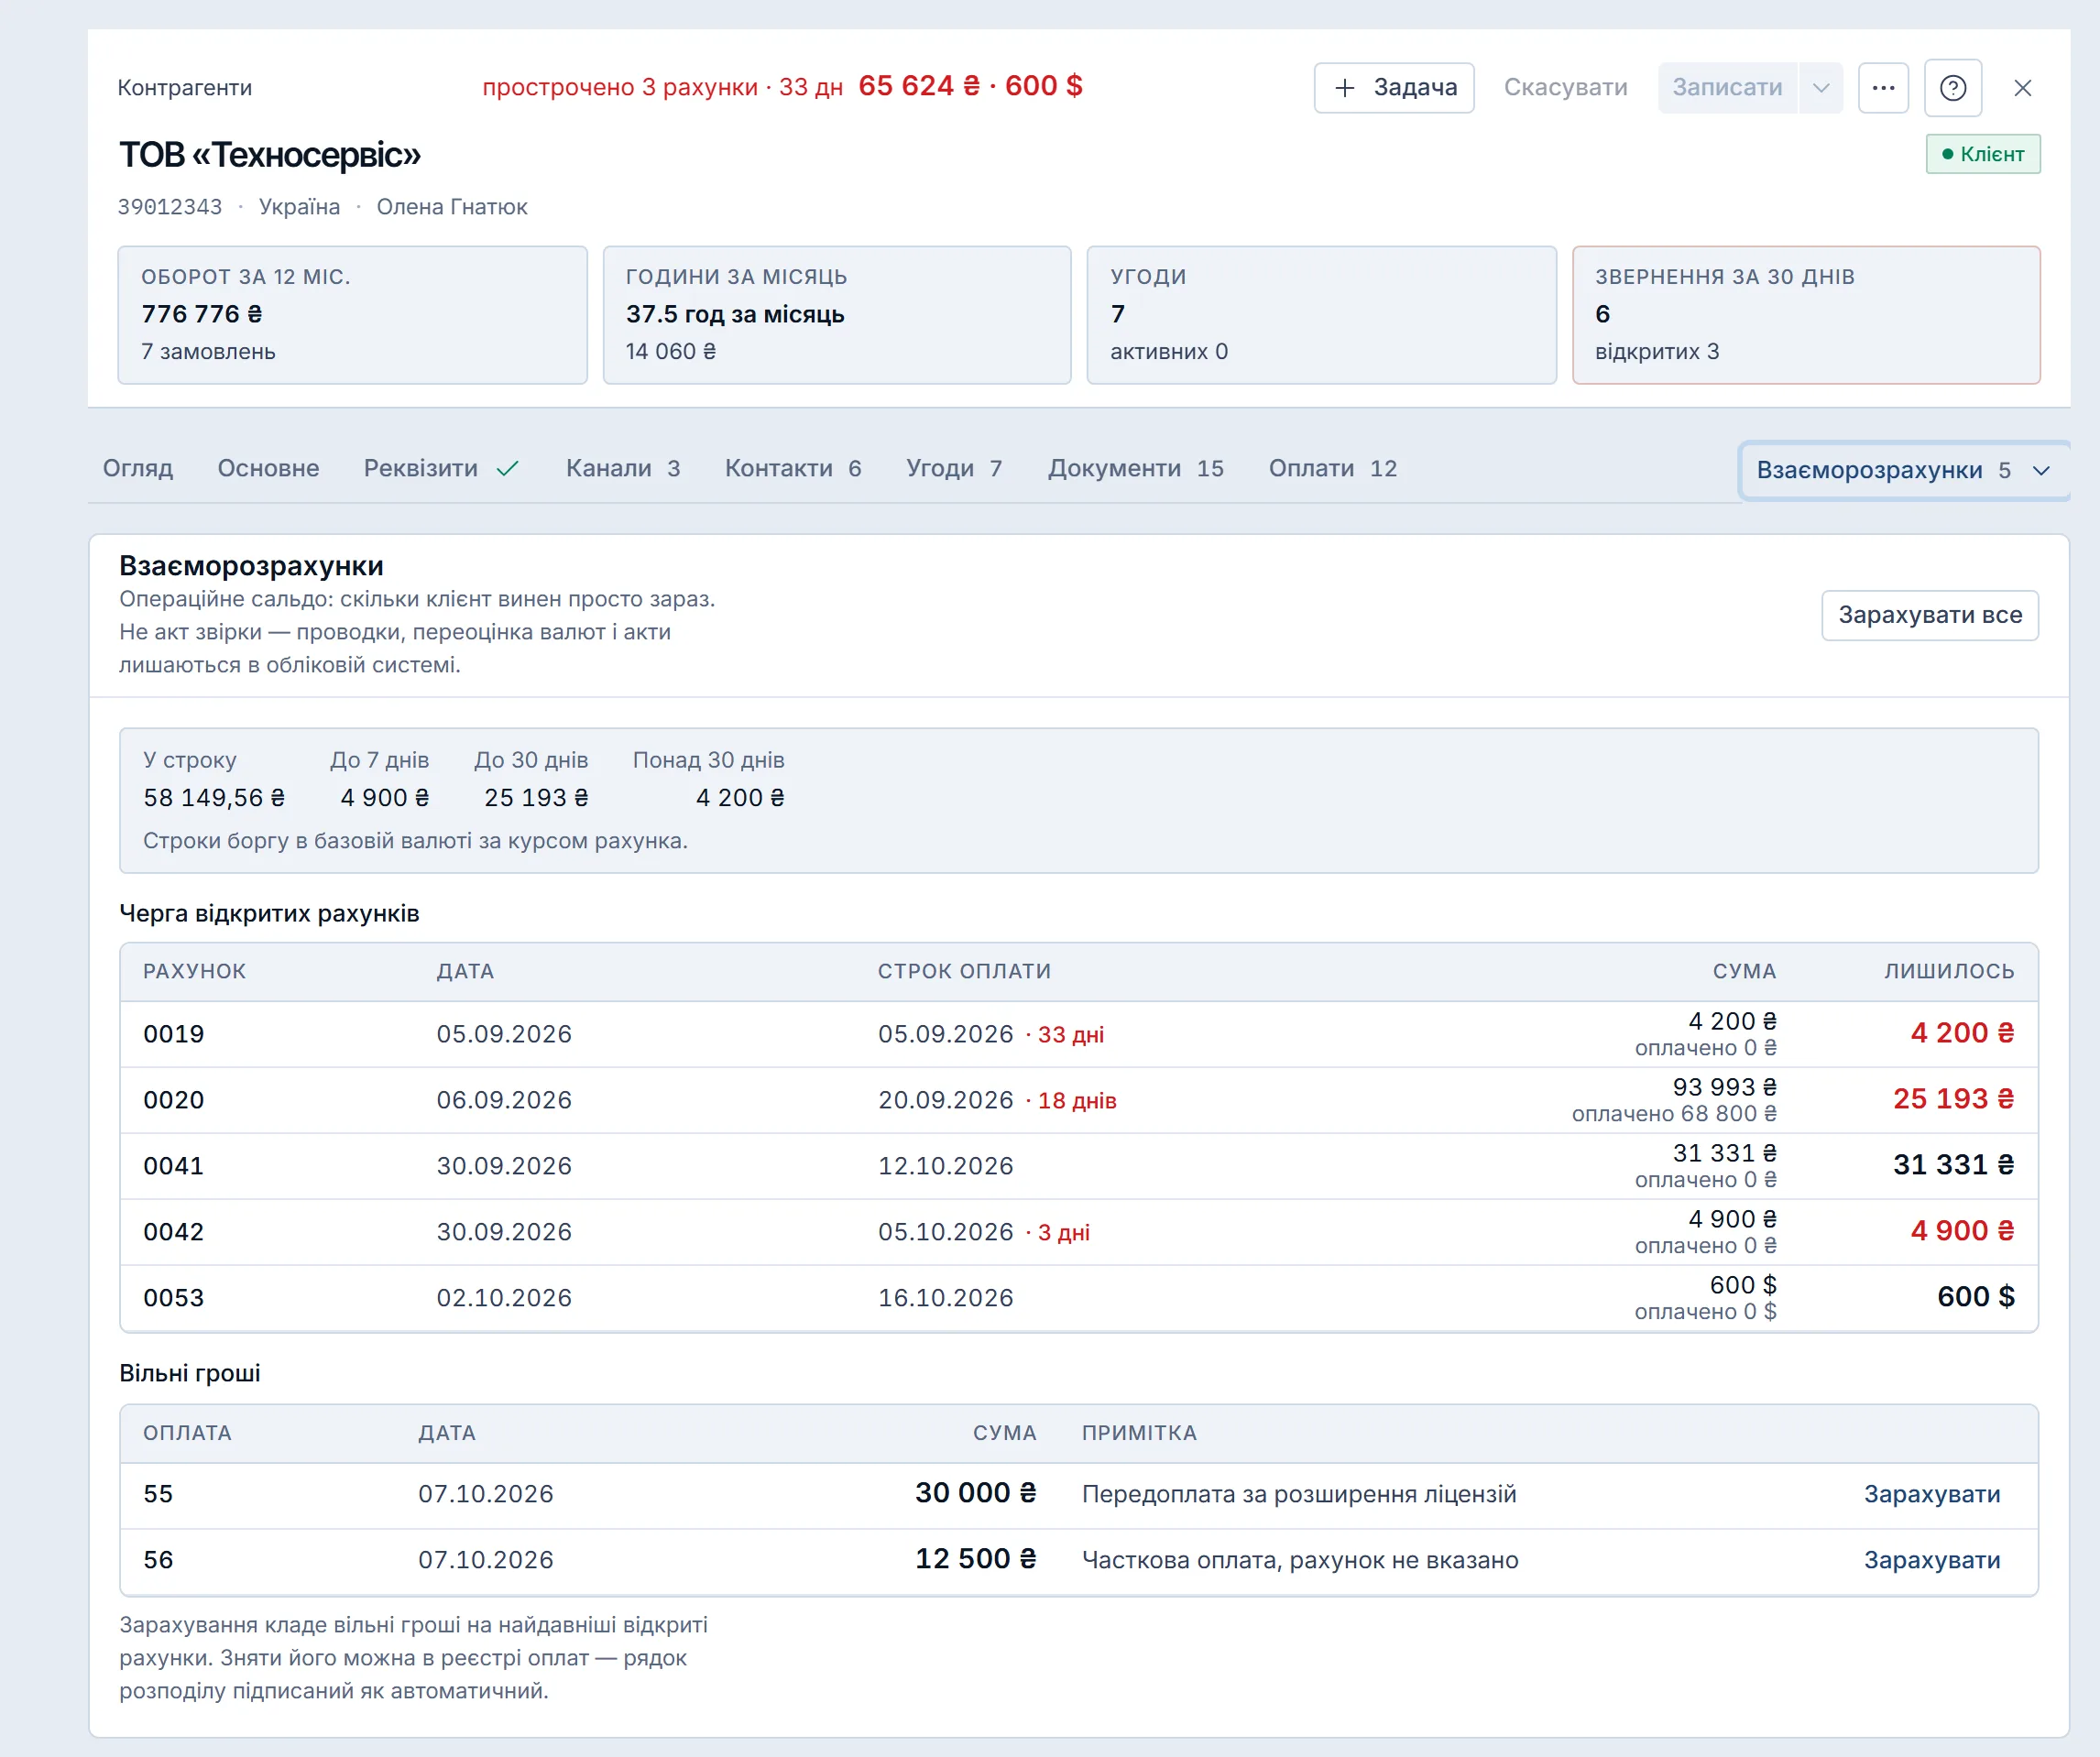
Task: Open the help question-mark icon
Action: pos(1952,88)
